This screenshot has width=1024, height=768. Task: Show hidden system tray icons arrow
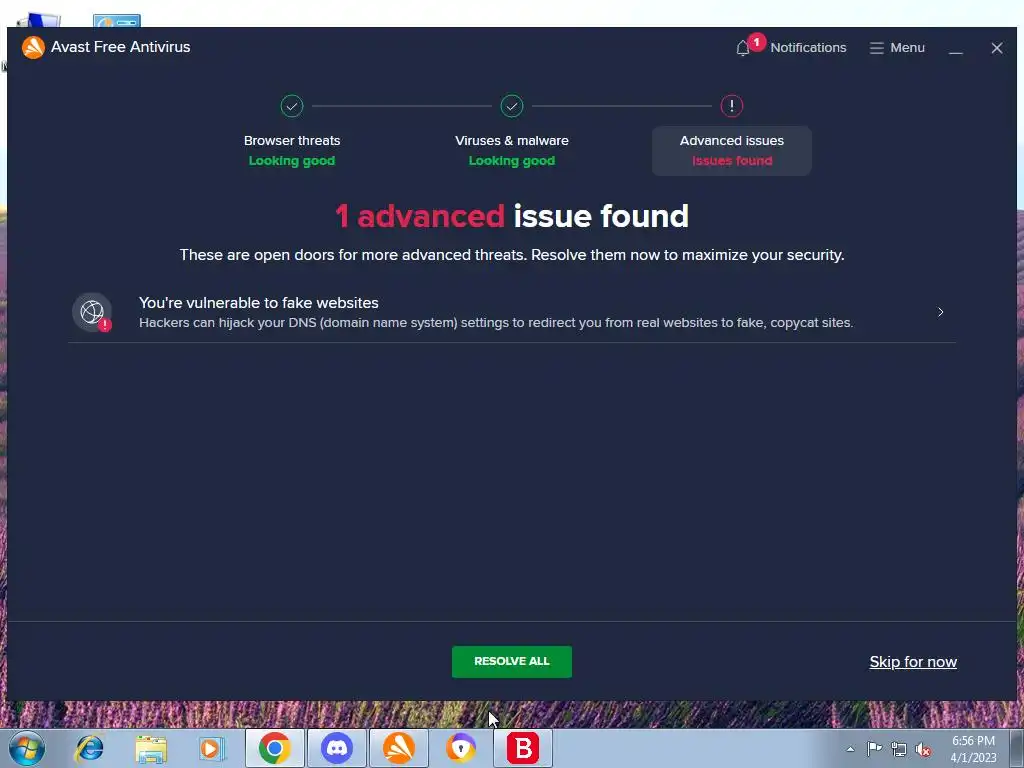coord(850,749)
